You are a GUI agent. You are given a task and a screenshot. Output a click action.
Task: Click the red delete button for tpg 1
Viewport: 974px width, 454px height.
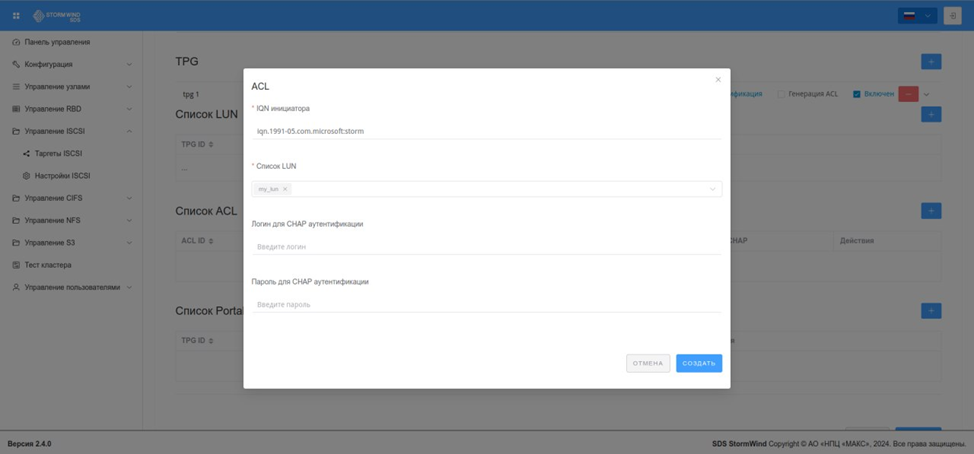click(908, 94)
